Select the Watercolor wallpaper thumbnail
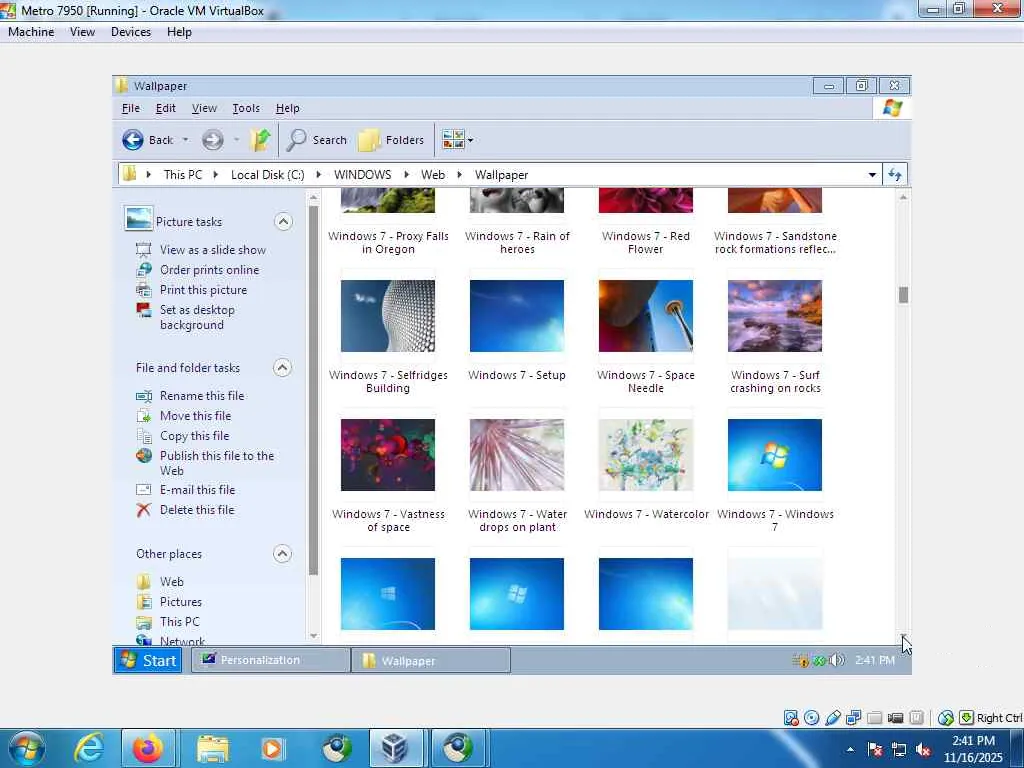1024x768 pixels. tap(646, 455)
